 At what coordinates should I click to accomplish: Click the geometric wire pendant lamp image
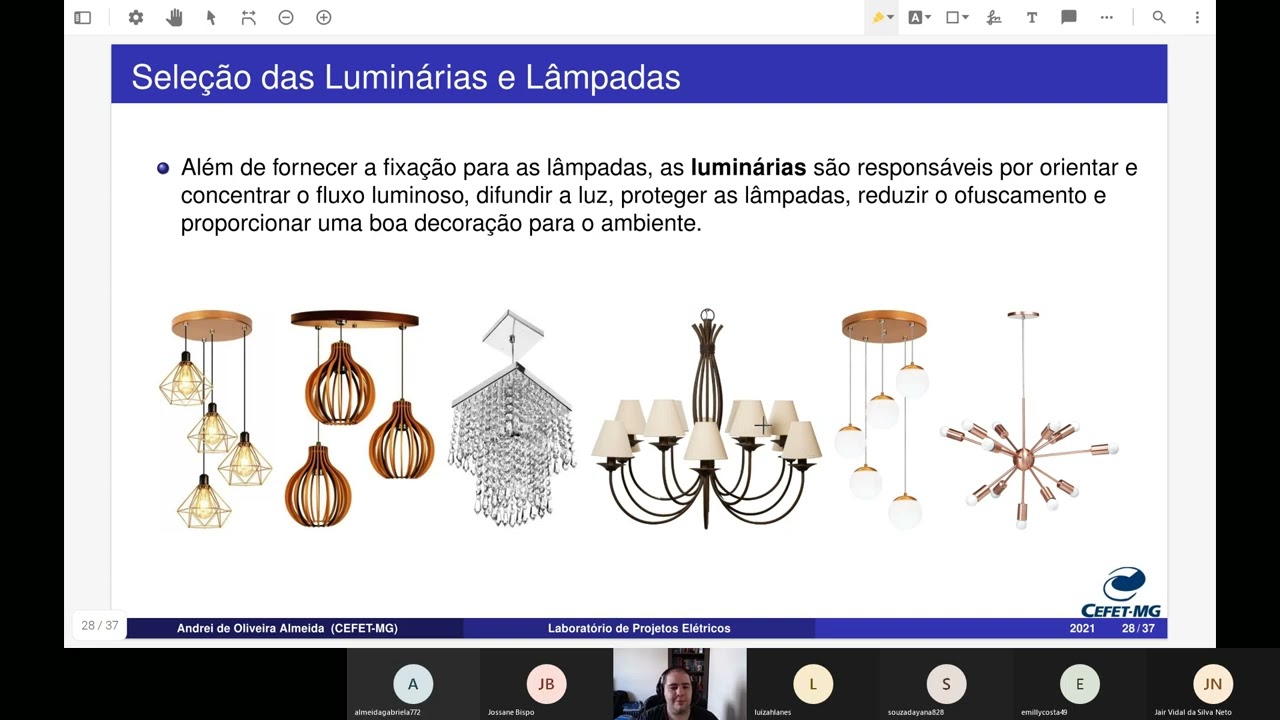click(215, 419)
